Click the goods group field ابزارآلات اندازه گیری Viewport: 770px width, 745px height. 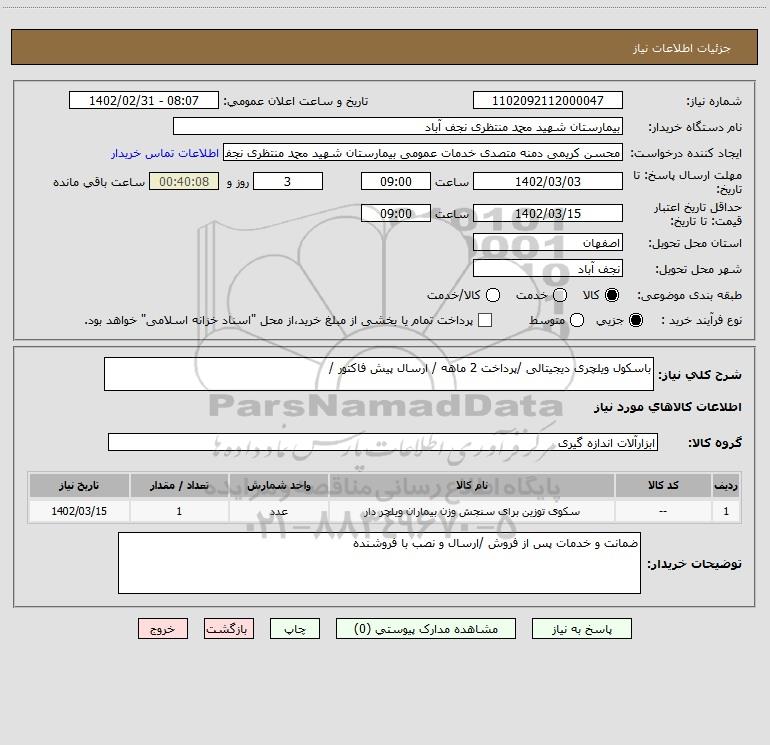(383, 442)
